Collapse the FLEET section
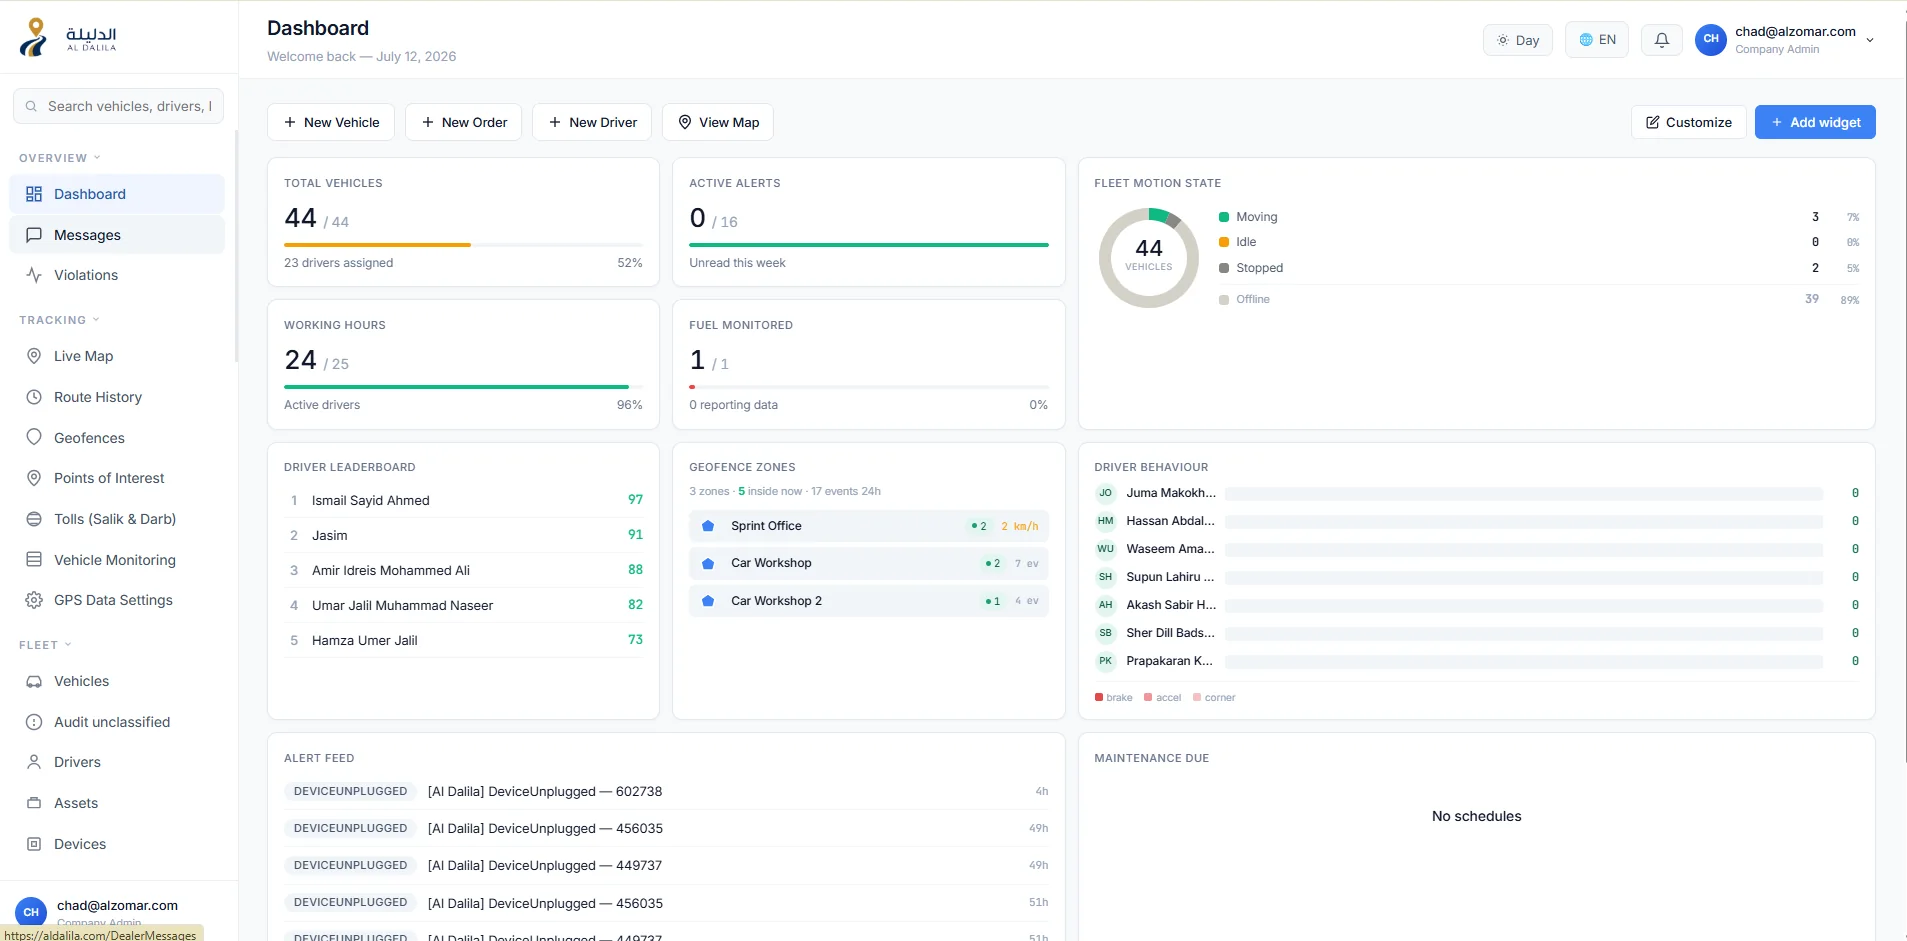This screenshot has width=1907, height=941. tap(46, 645)
